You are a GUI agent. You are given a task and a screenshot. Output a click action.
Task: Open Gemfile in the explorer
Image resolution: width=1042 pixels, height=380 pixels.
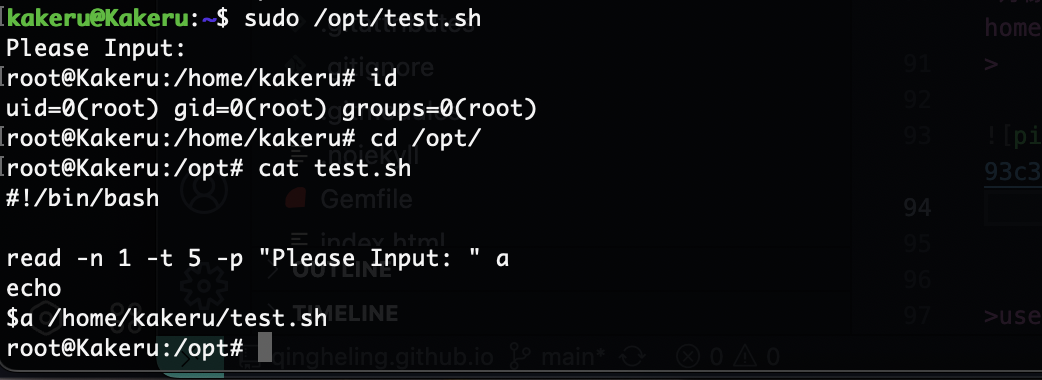coord(366,199)
